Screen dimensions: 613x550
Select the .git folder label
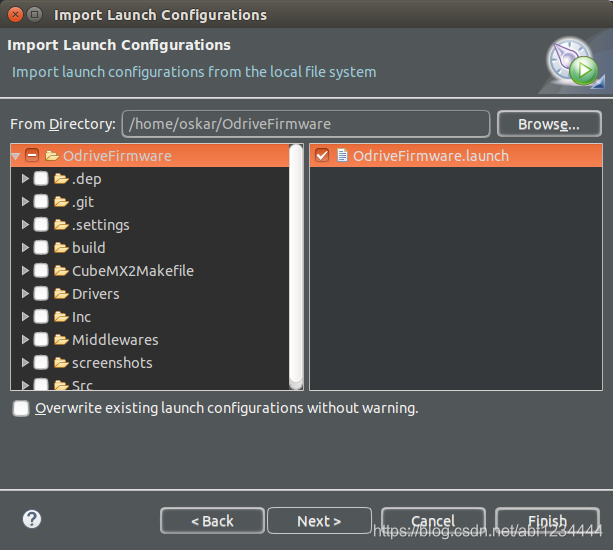(x=83, y=202)
